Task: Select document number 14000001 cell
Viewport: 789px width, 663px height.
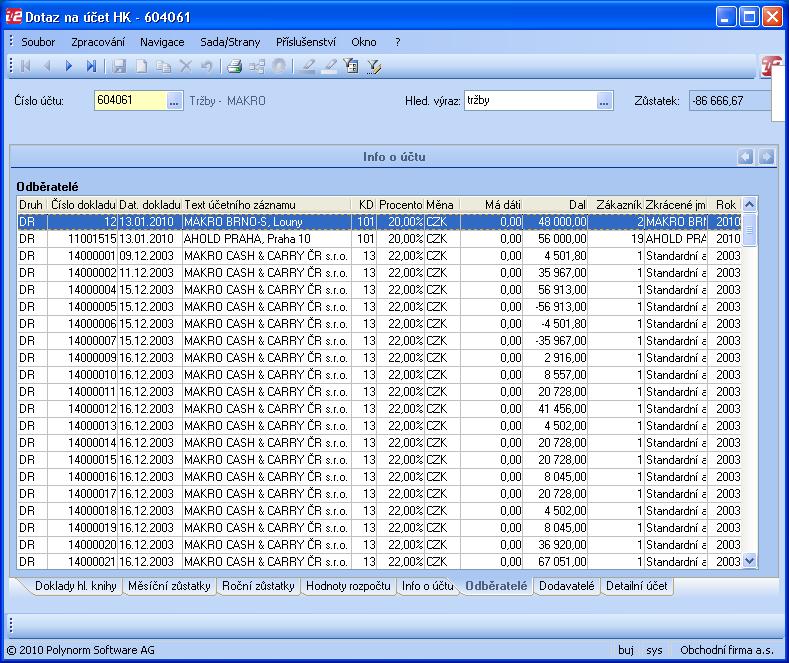Action: pyautogui.click(x=83, y=256)
